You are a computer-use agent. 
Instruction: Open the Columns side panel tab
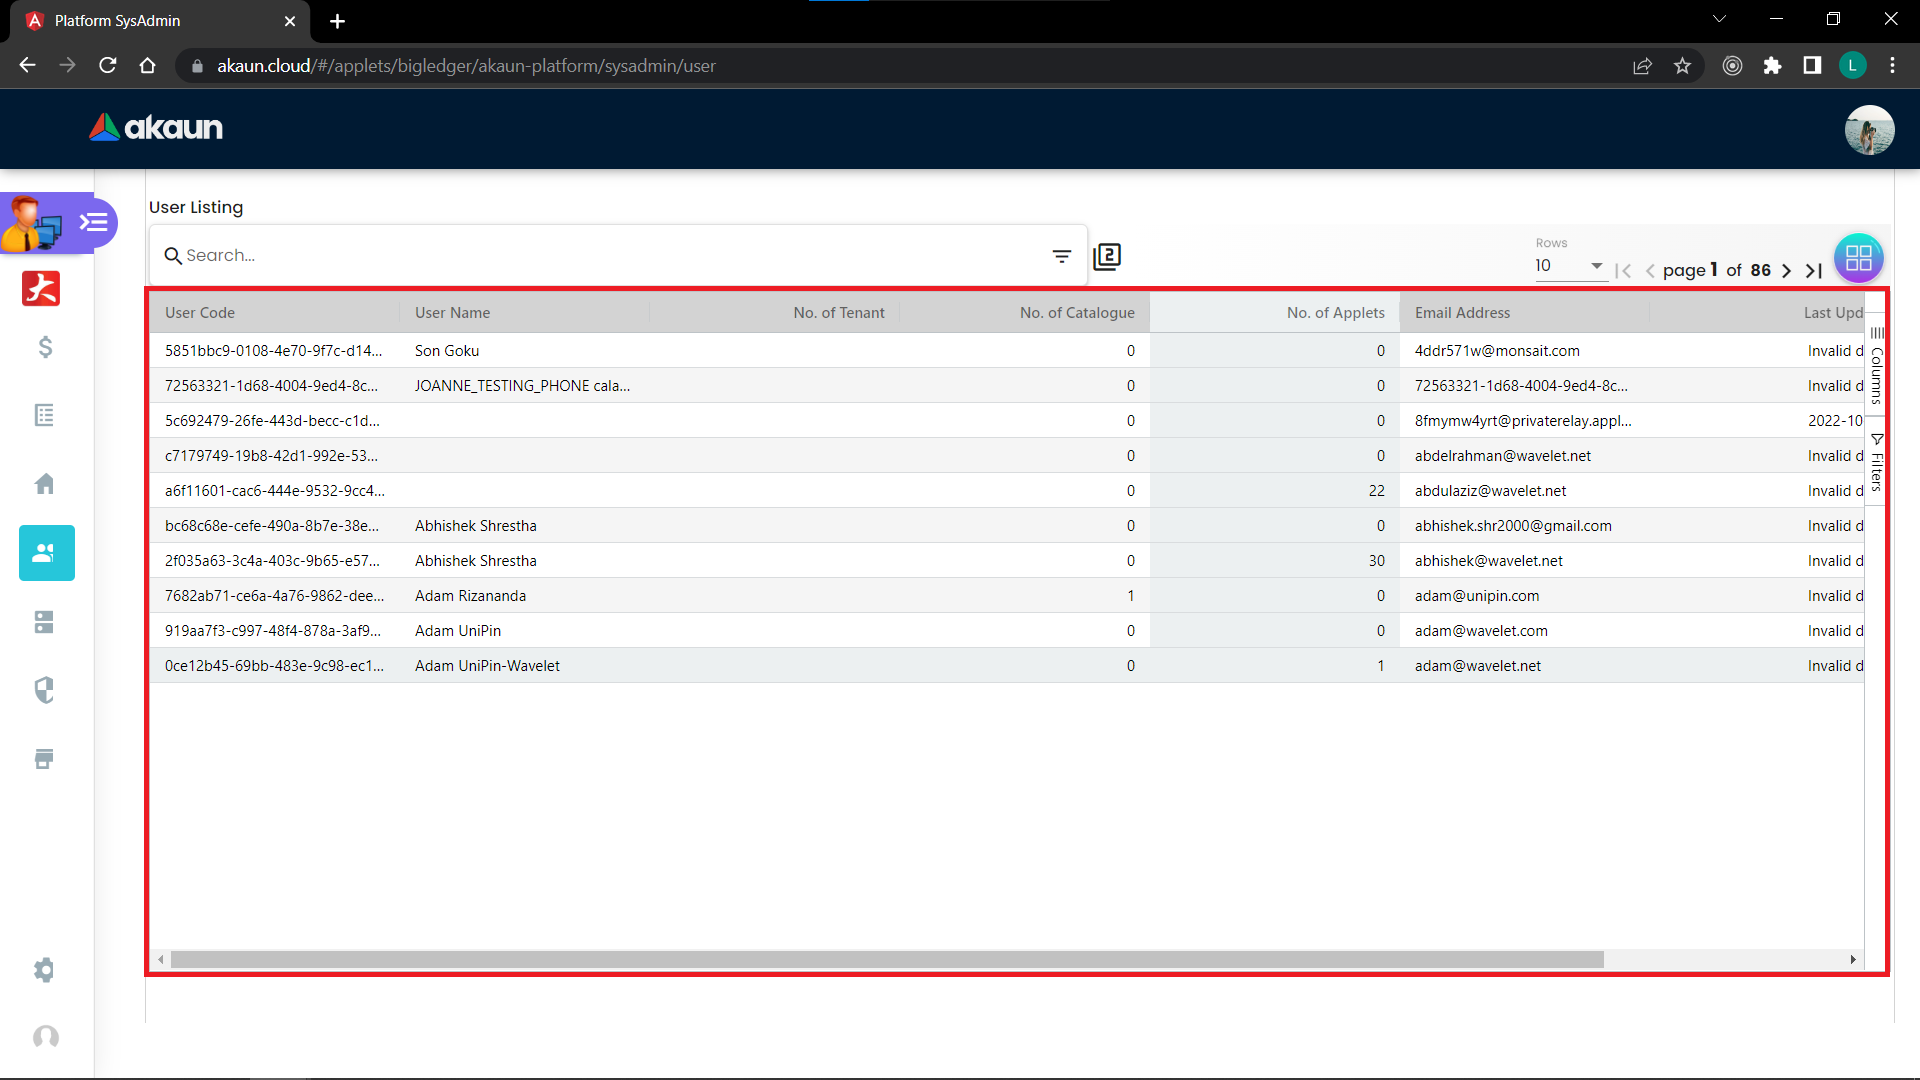pyautogui.click(x=1877, y=366)
